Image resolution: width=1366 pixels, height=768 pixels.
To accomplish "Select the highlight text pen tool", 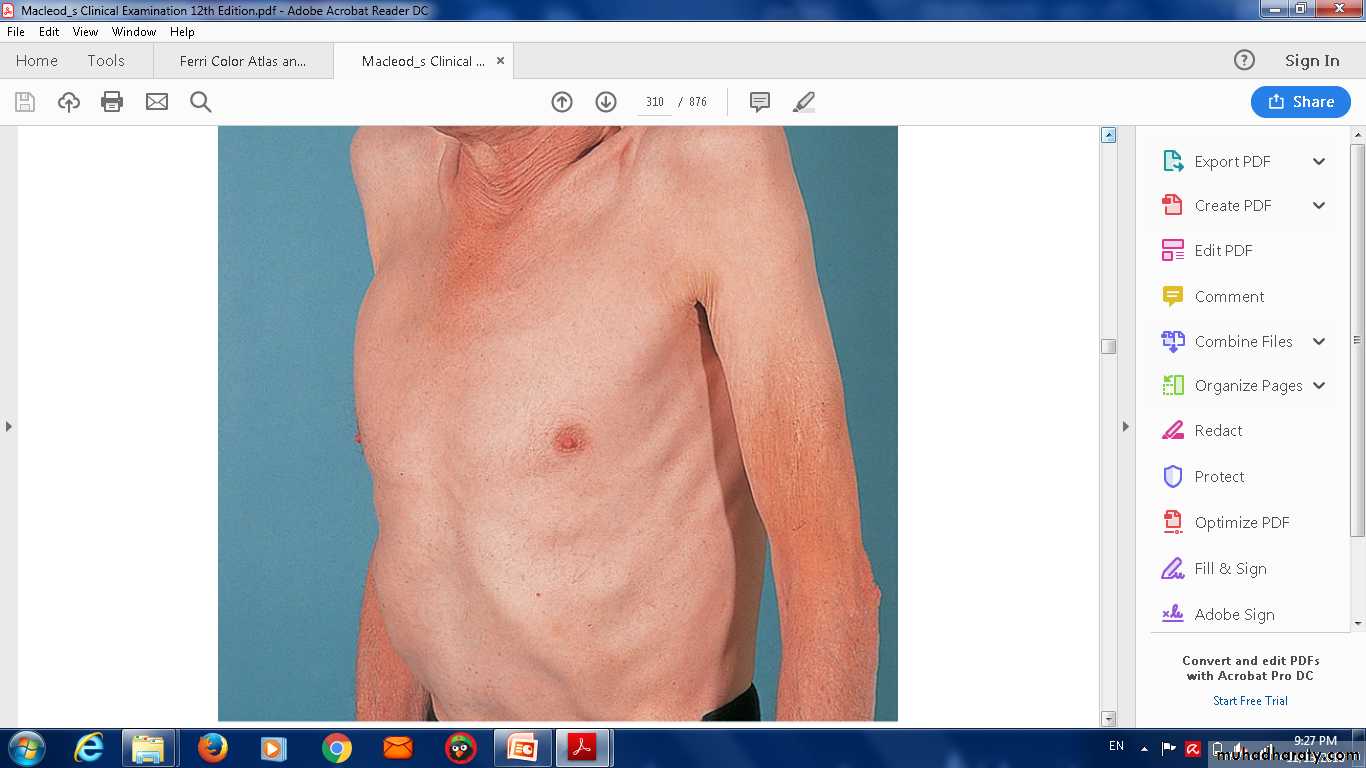I will pyautogui.click(x=804, y=102).
